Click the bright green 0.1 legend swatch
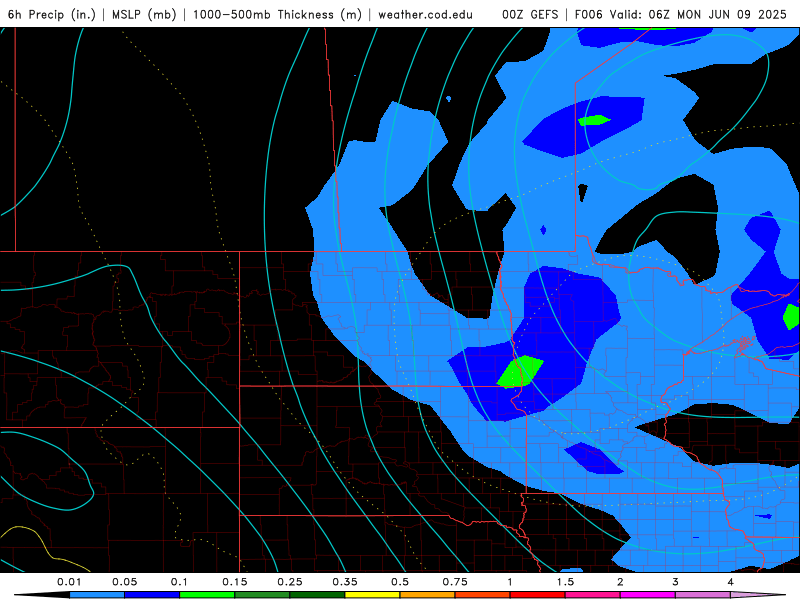Screen dimensions: 800x600 pos(207,595)
